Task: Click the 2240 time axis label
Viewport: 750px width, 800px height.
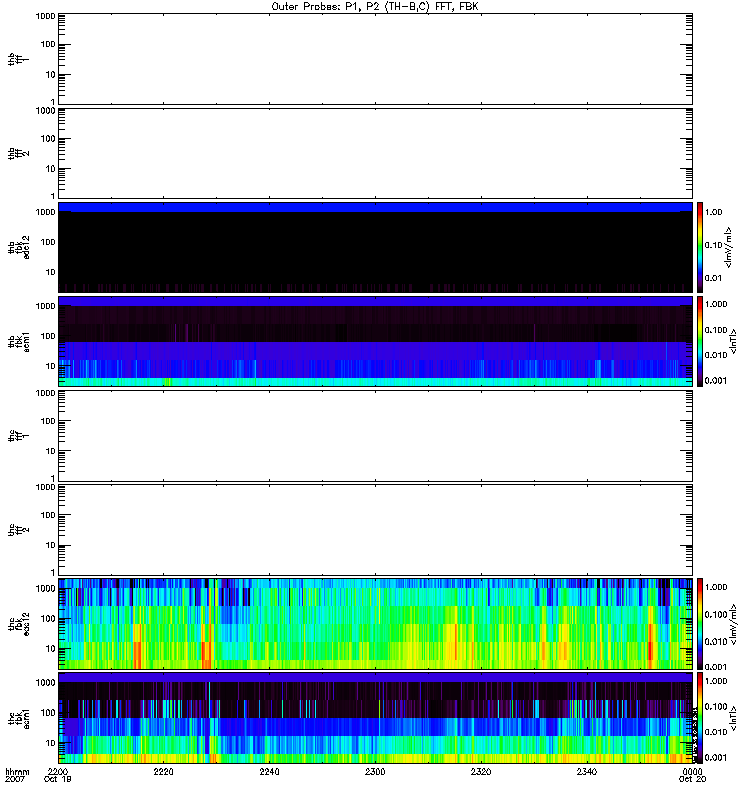Action: tap(270, 773)
